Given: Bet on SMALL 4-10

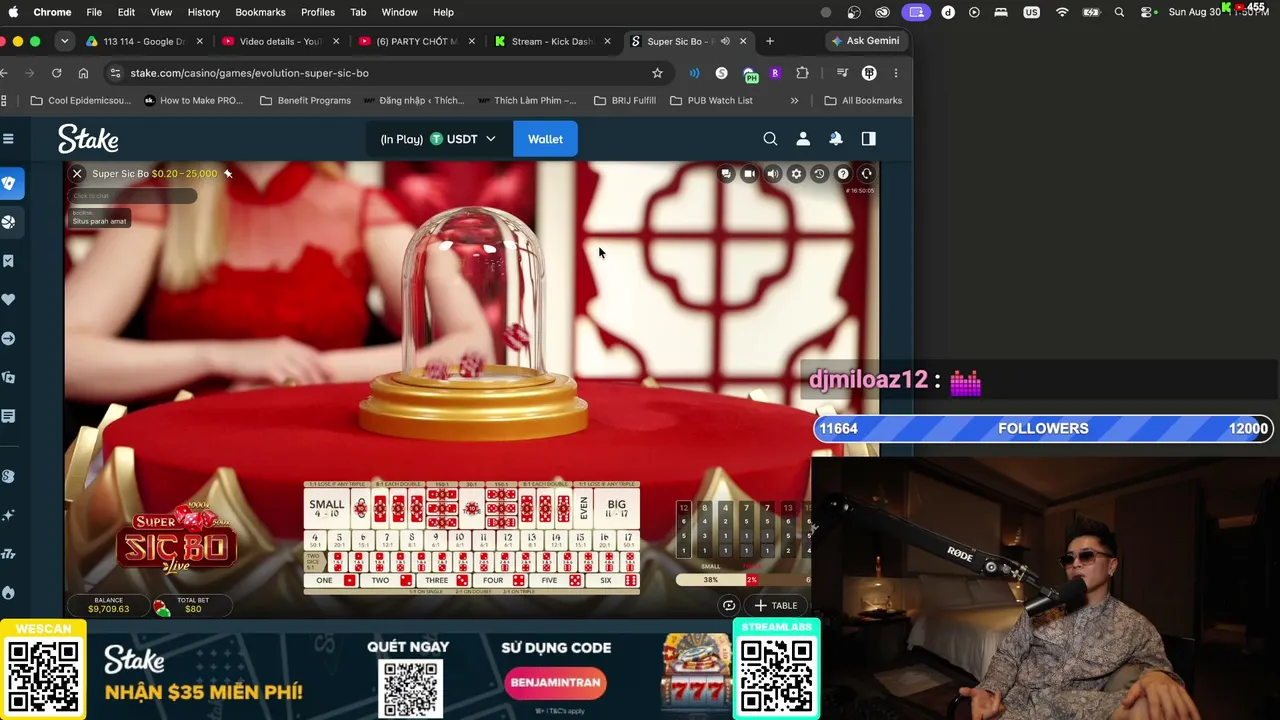Looking at the screenshot, I should [326, 509].
